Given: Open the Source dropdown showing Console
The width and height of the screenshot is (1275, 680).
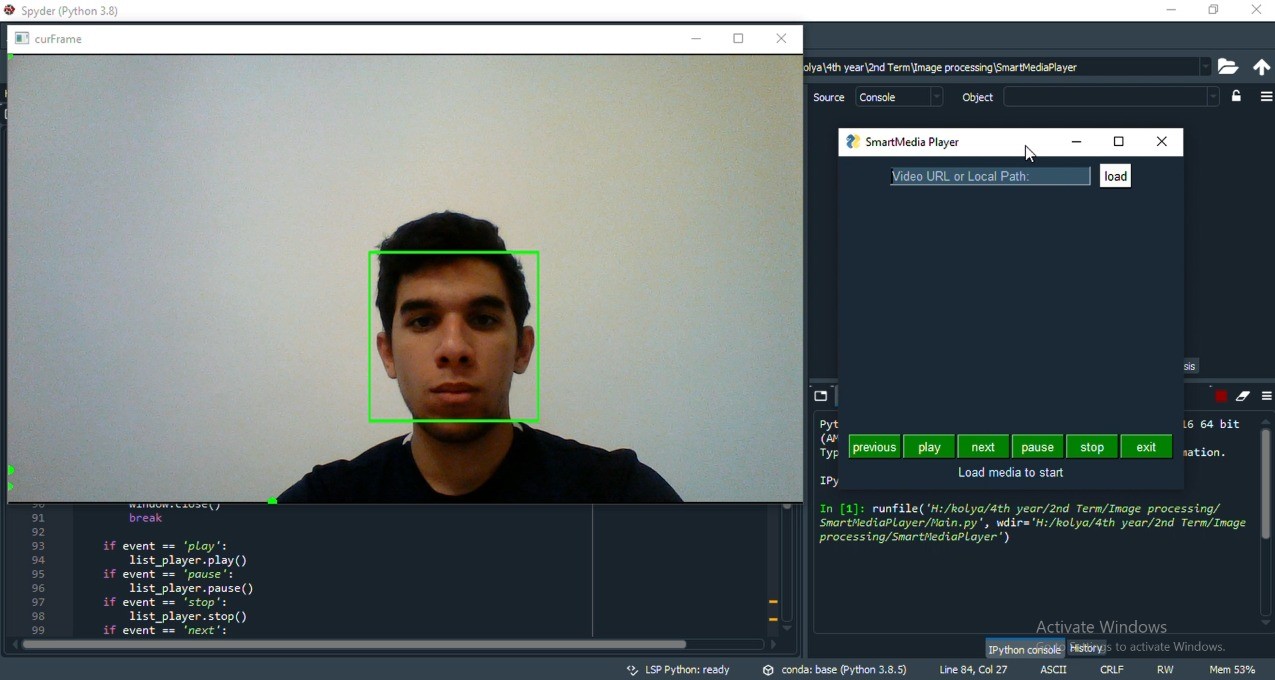Looking at the screenshot, I should click(898, 96).
